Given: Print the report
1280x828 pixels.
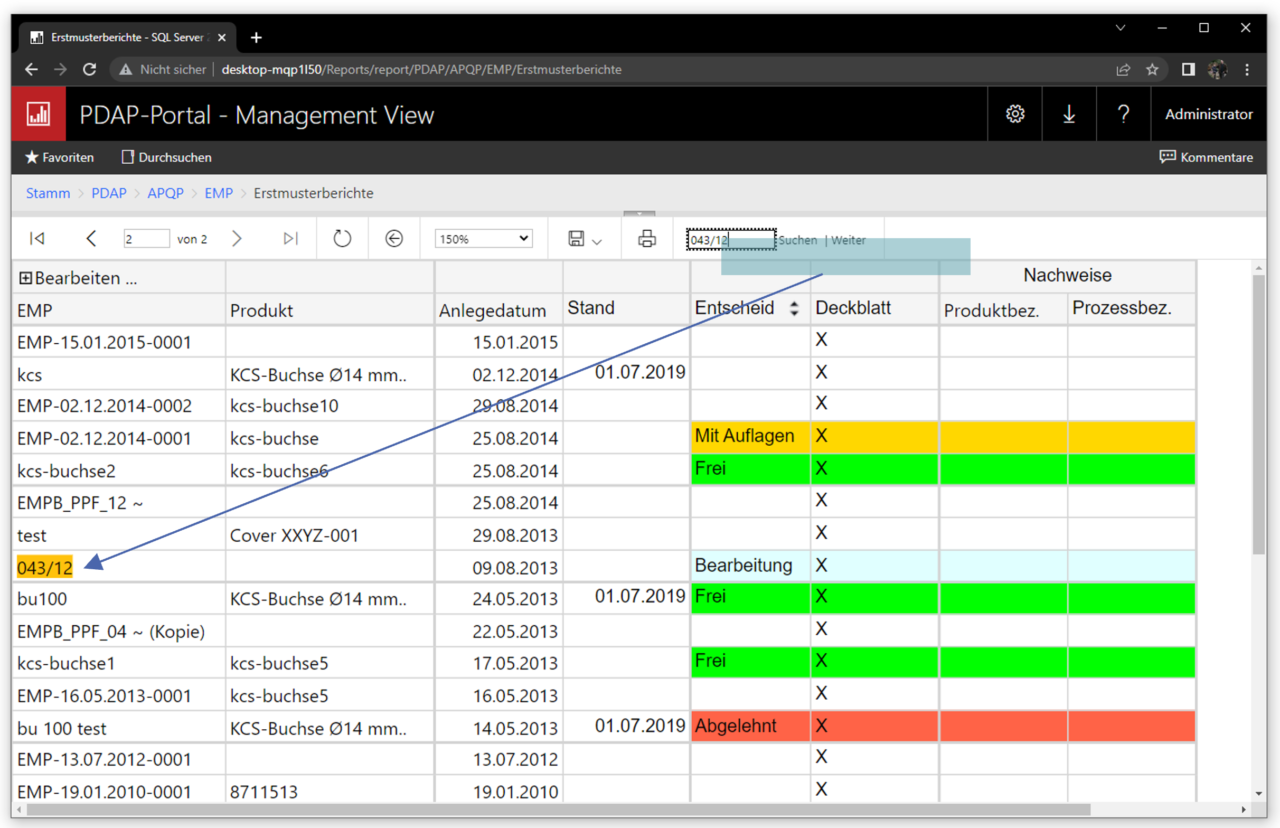Looking at the screenshot, I should click(647, 239).
